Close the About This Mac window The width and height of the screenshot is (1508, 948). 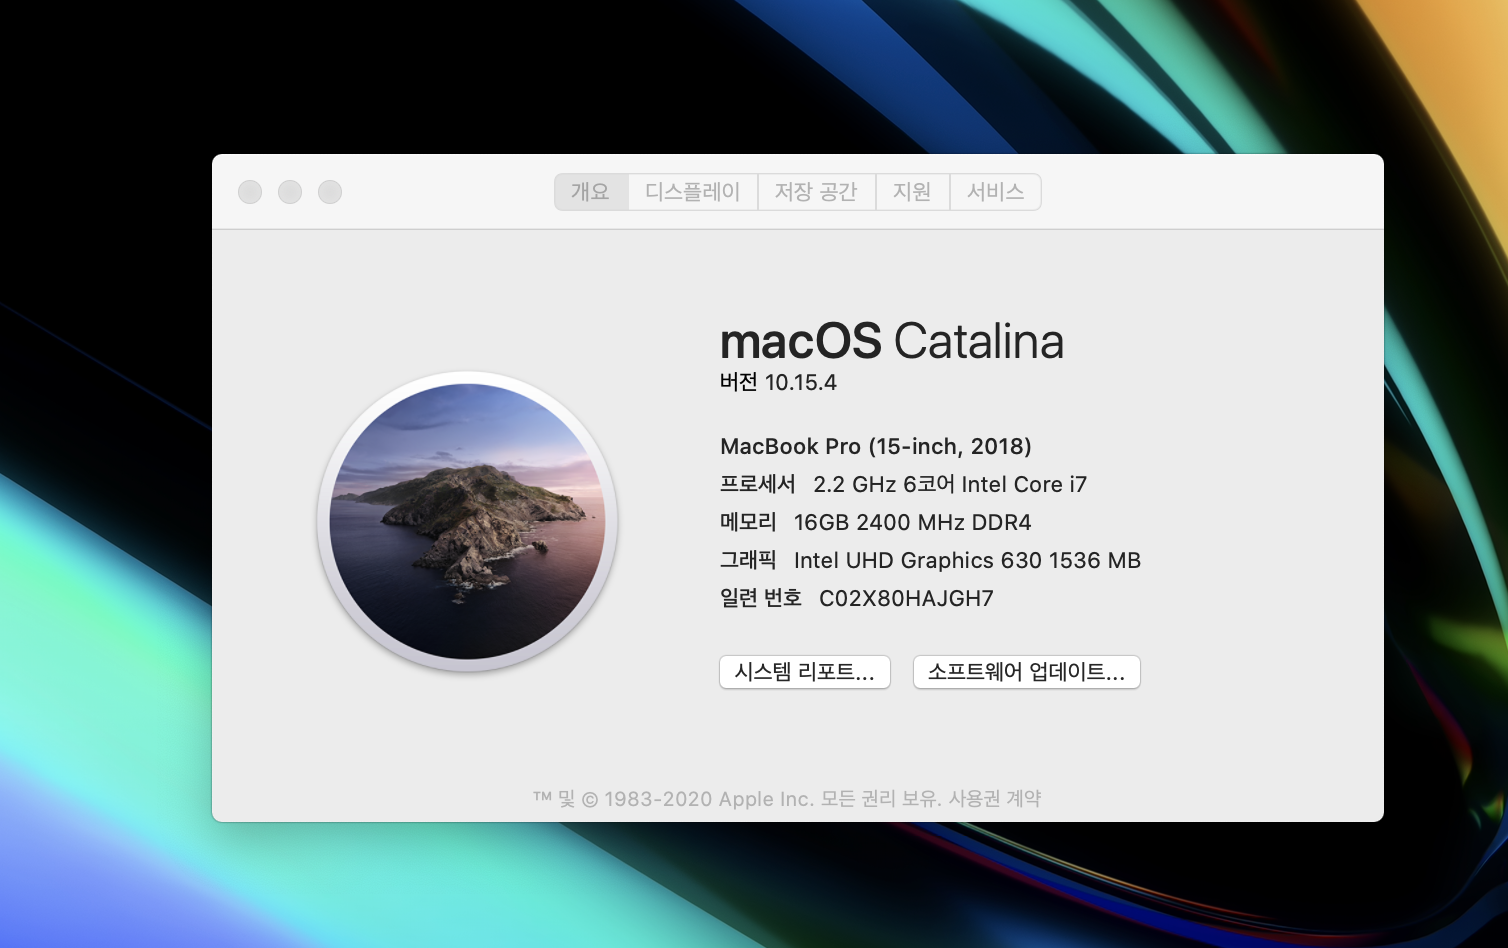tap(250, 192)
